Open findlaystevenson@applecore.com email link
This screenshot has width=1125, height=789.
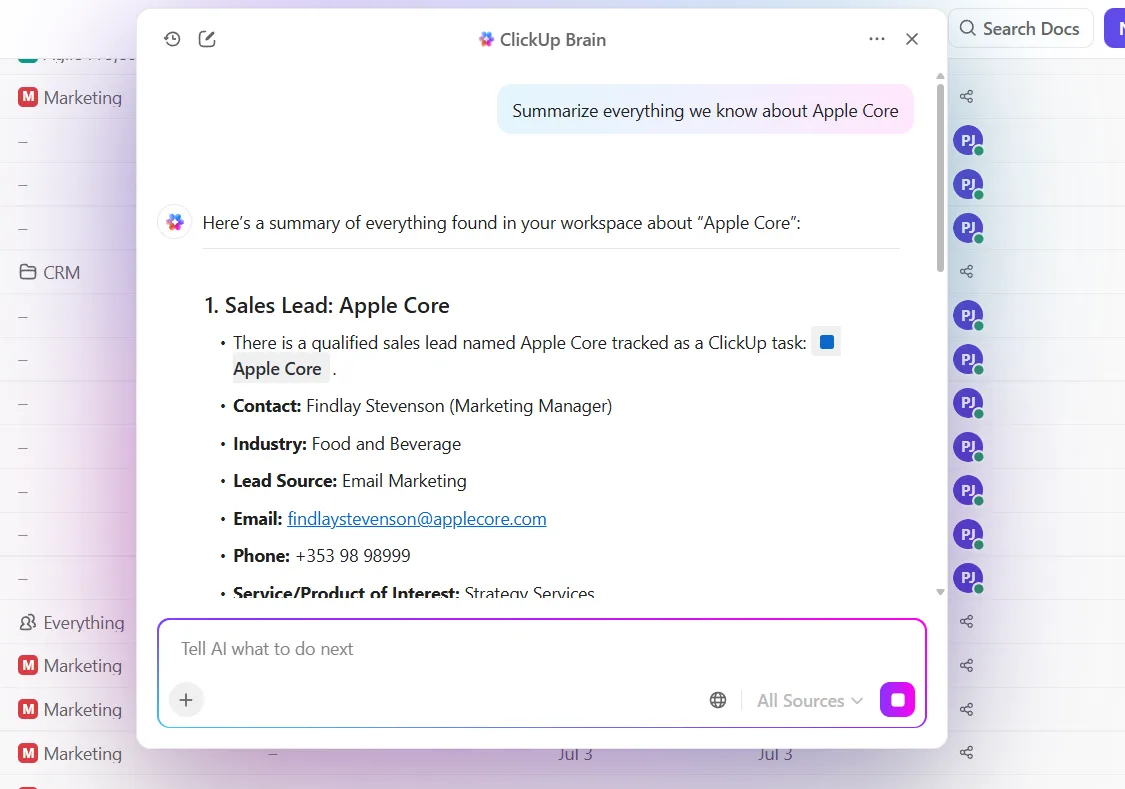tap(417, 519)
